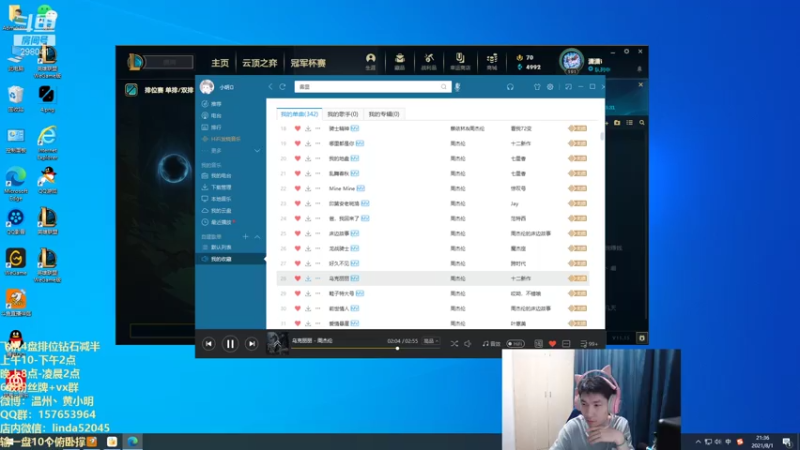Switch to the 我的歌手(0) tab
This screenshot has height=450, width=800.
coord(342,114)
